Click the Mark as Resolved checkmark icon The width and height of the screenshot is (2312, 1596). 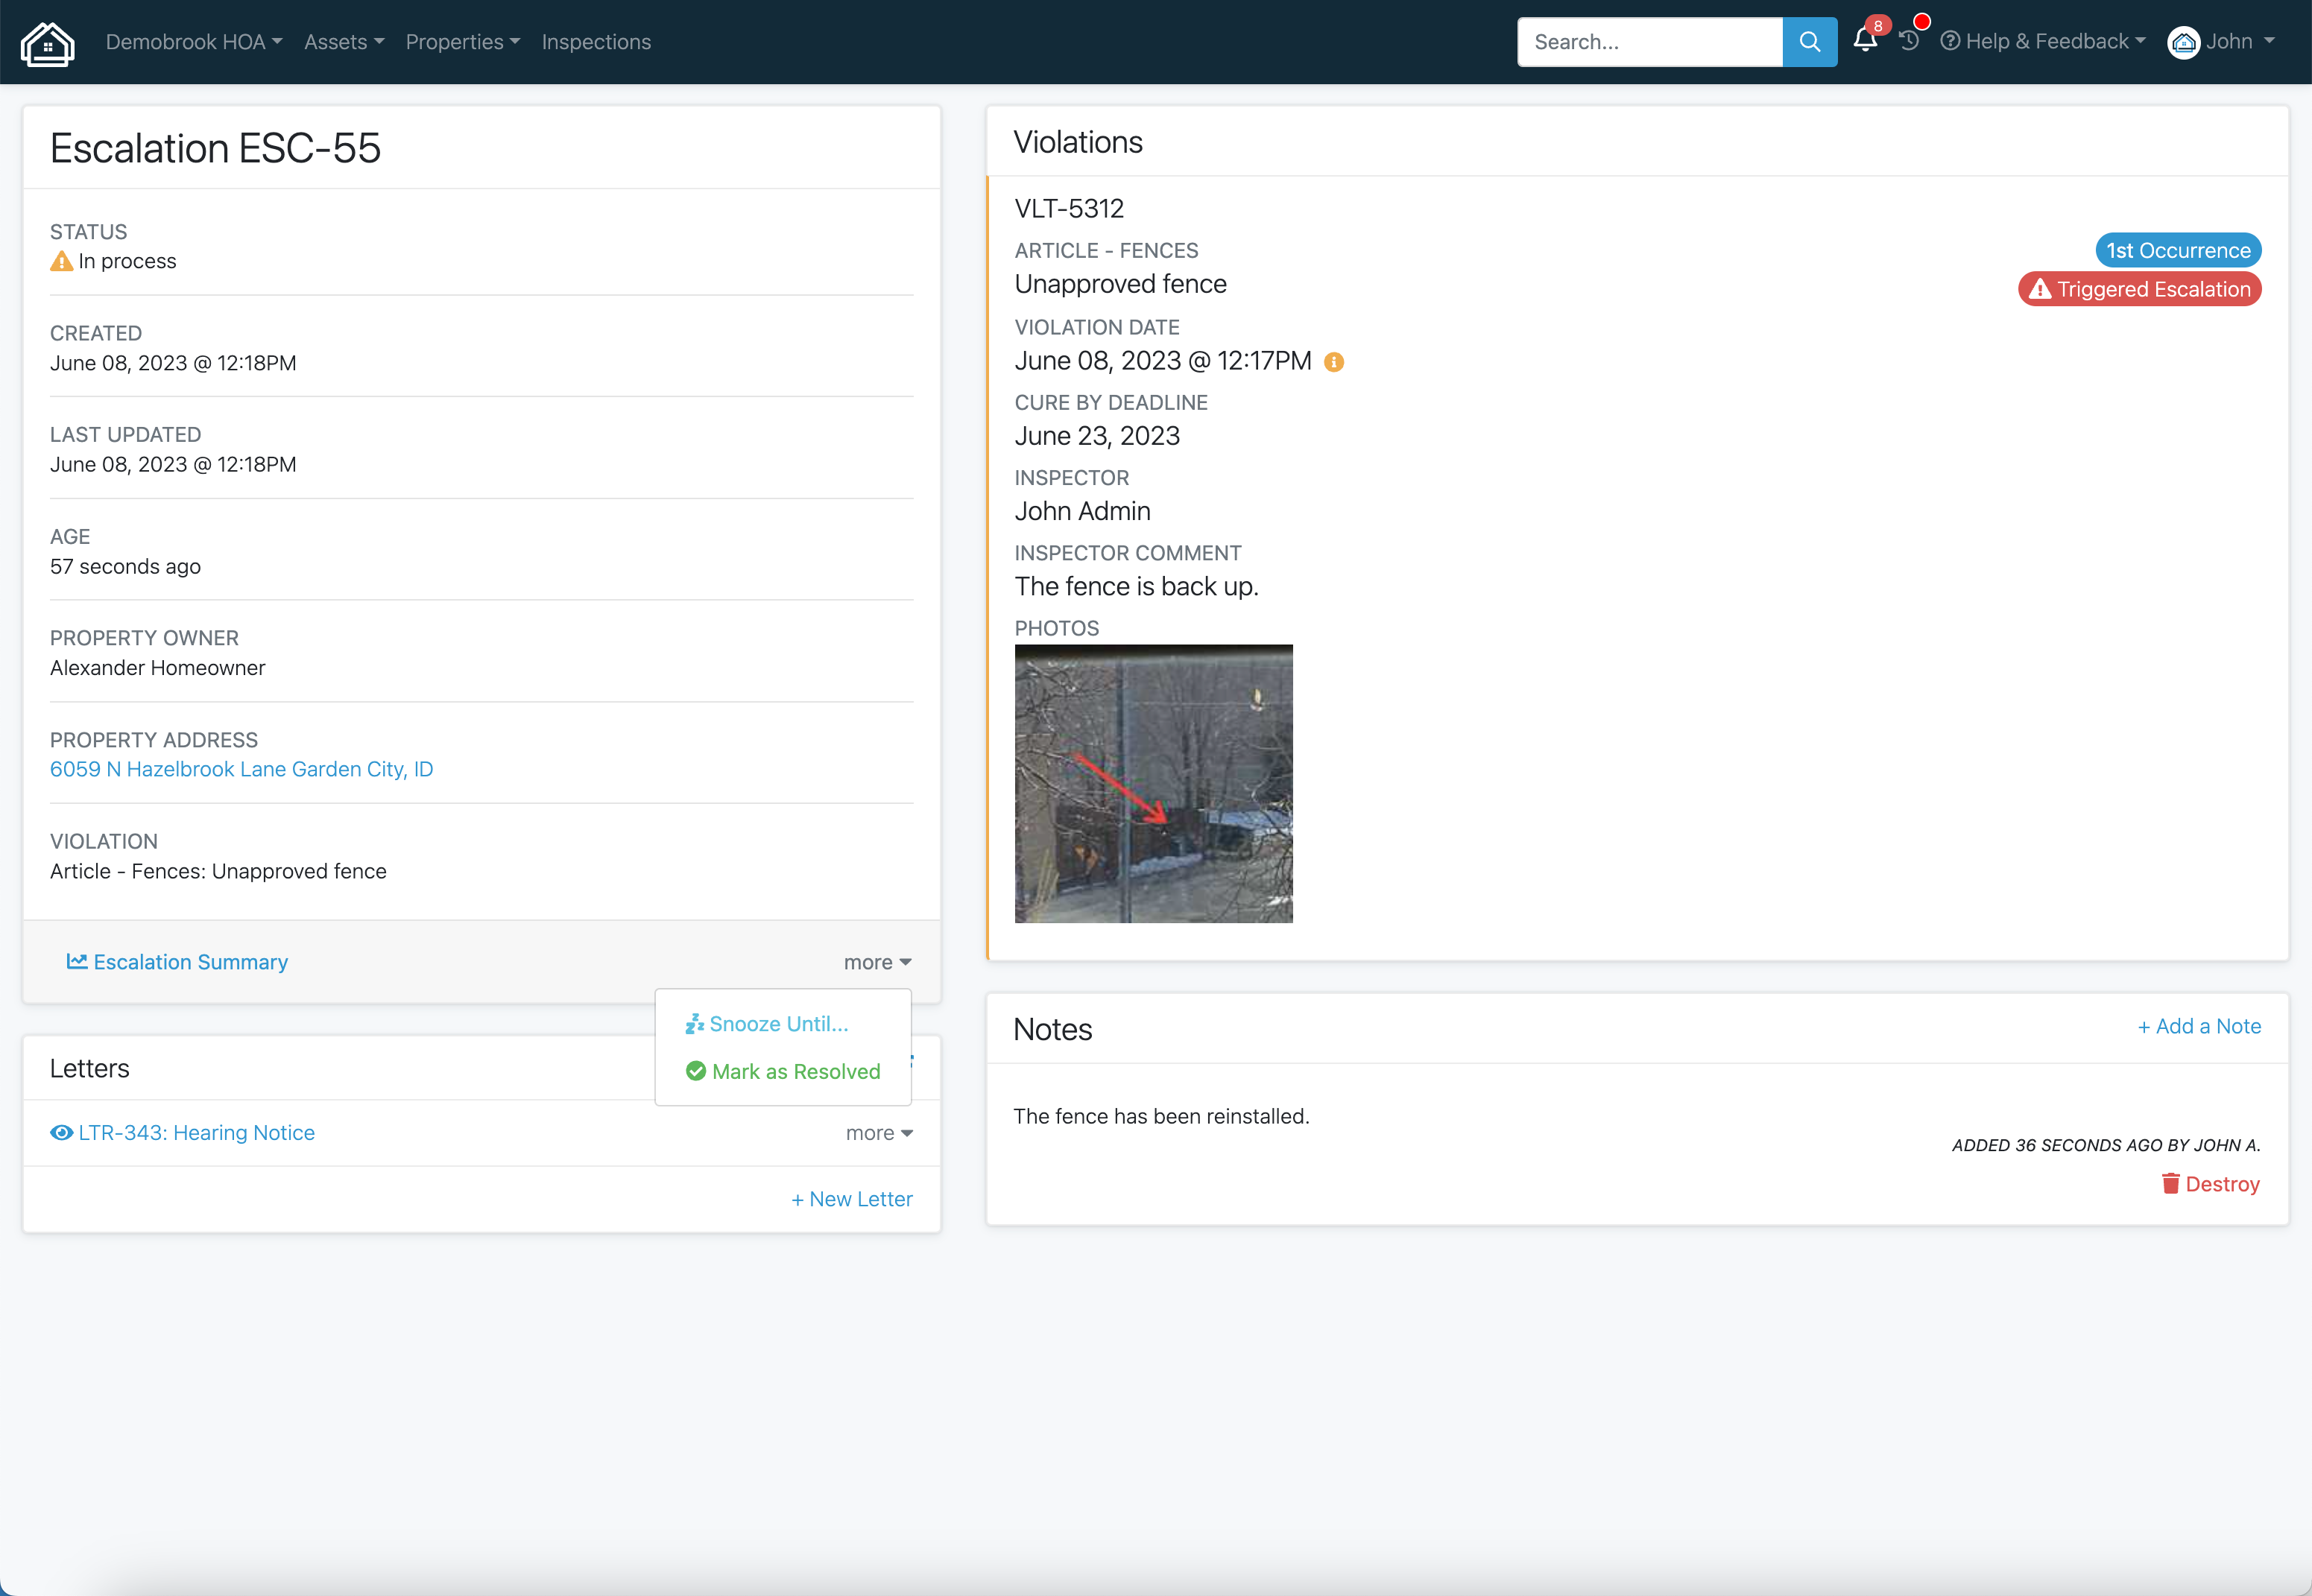pos(696,1071)
